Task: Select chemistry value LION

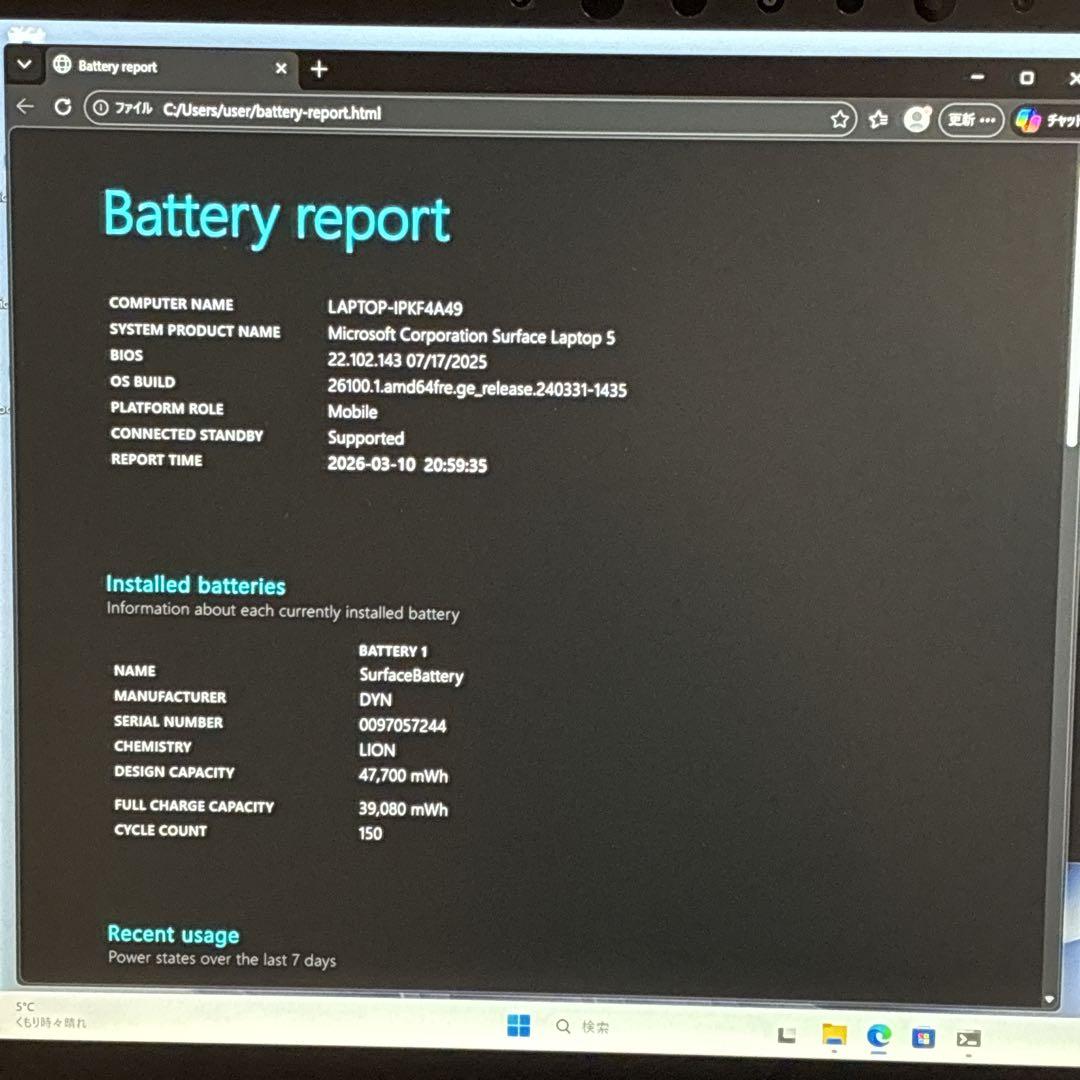Action: point(377,750)
